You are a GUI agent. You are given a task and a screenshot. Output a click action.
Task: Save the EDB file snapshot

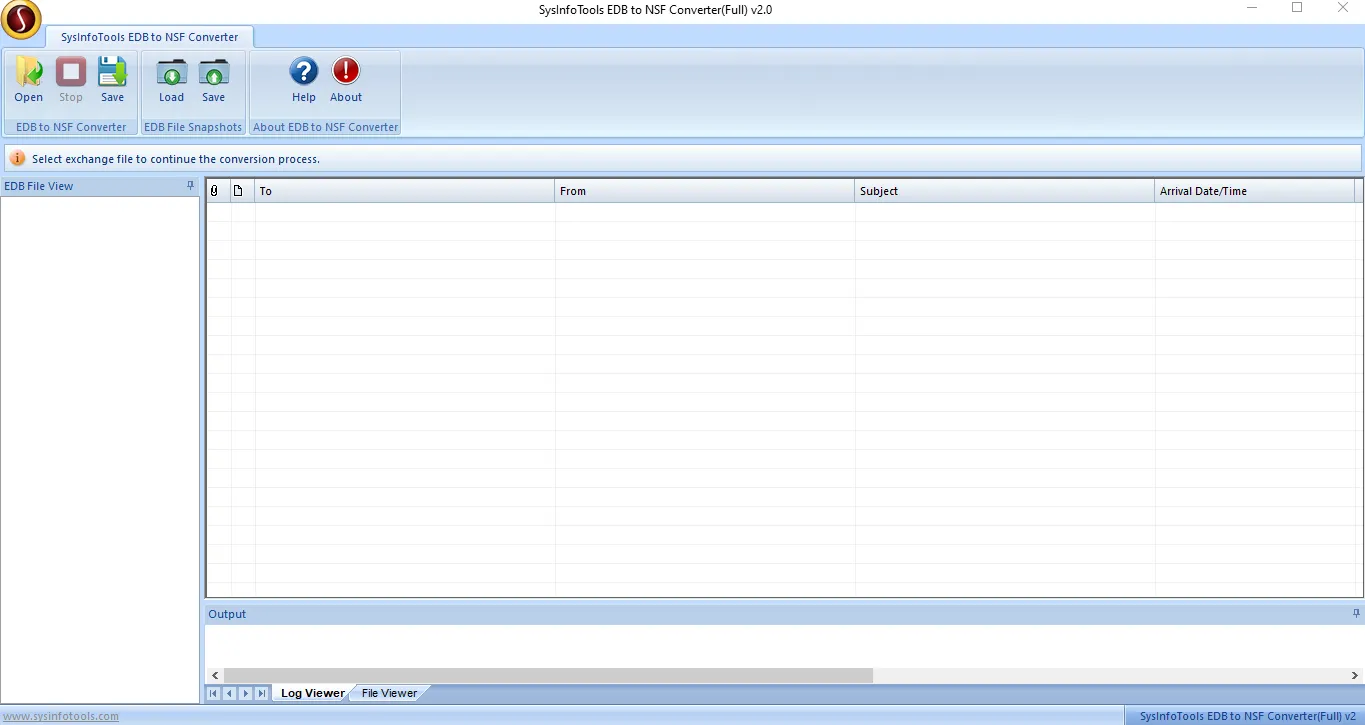pos(214,74)
